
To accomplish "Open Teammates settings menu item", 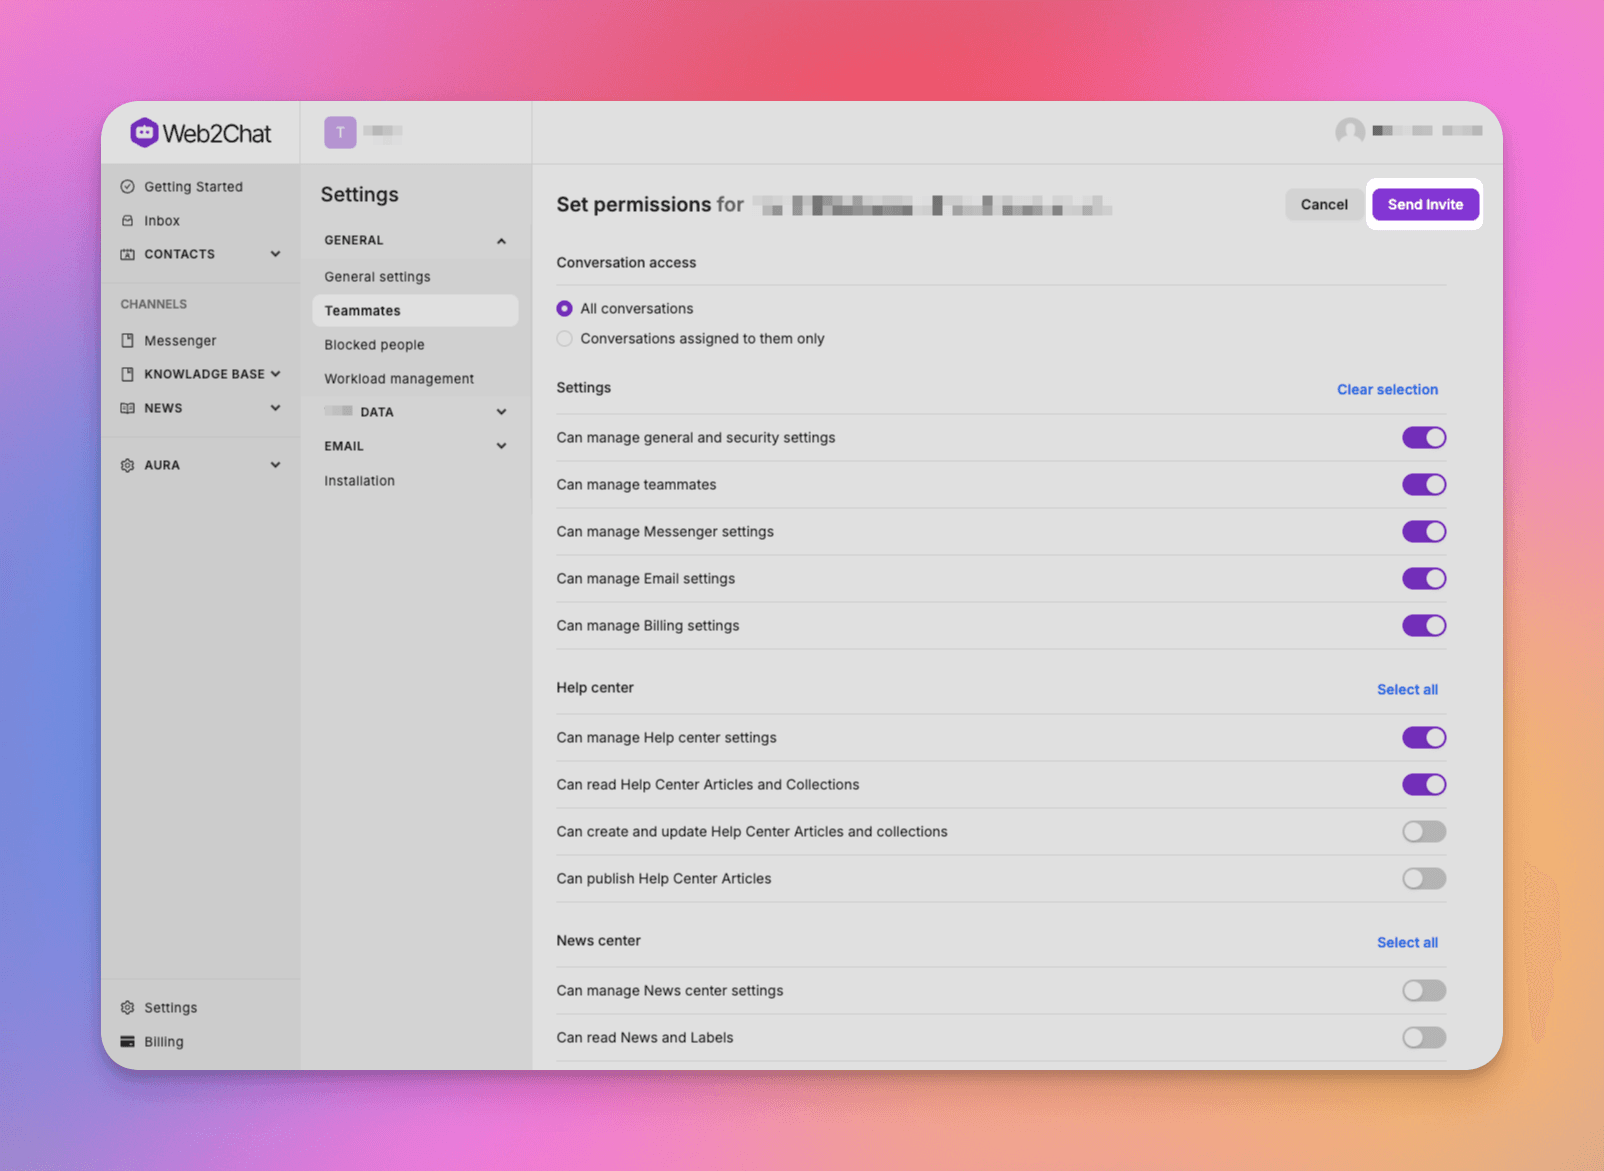I will 415,310.
